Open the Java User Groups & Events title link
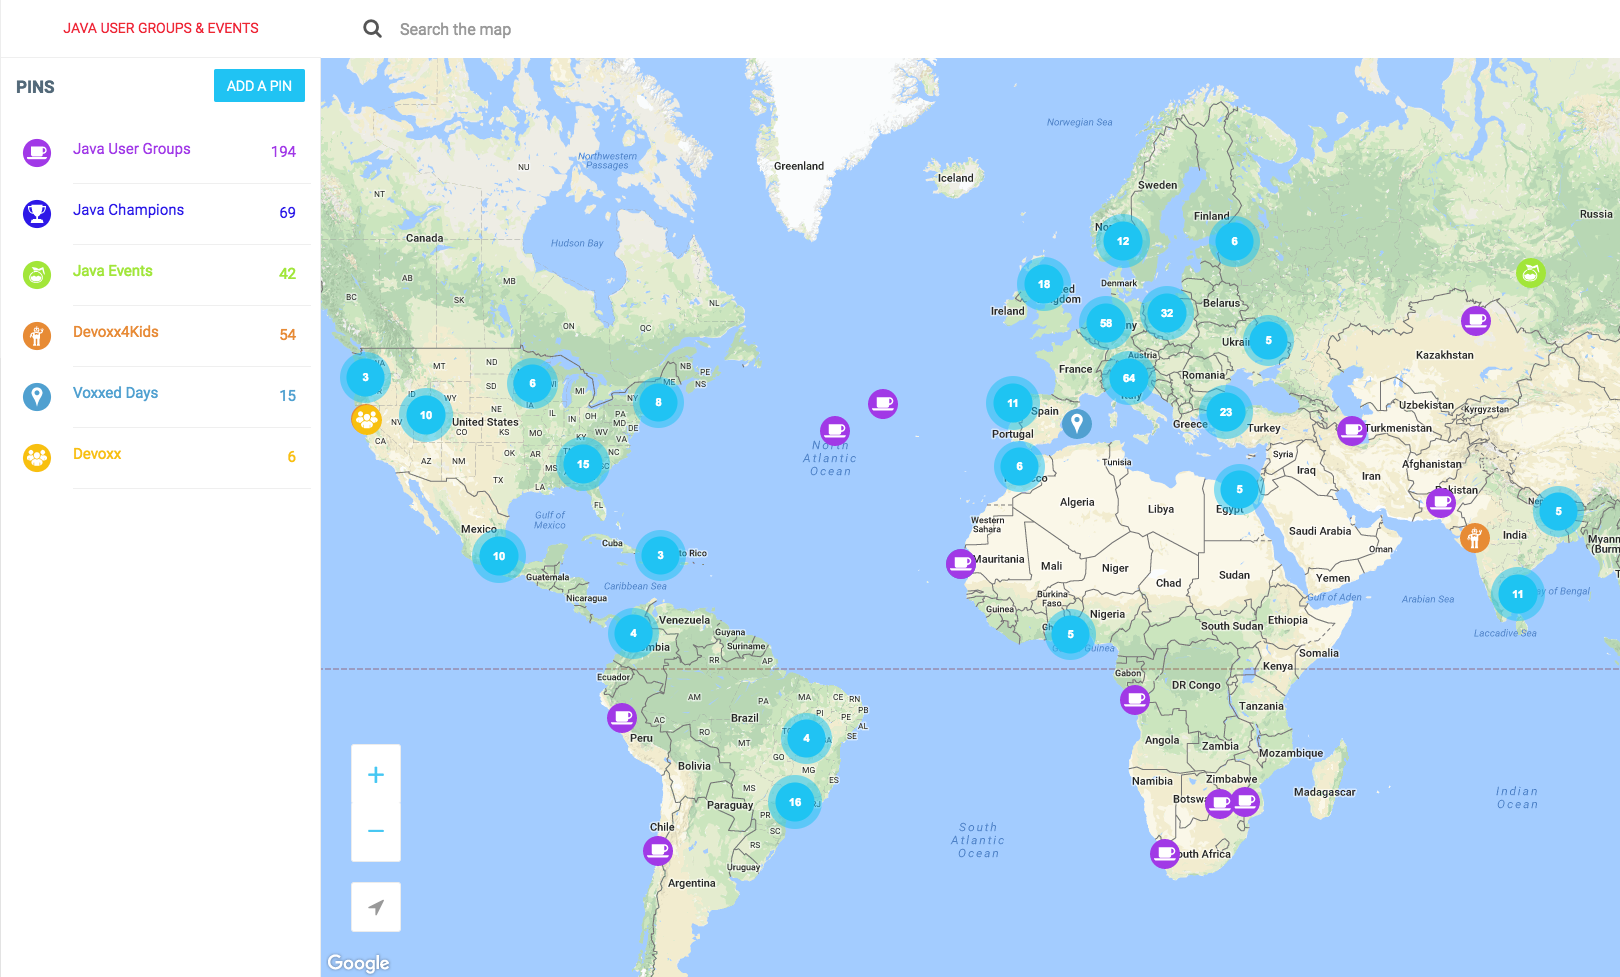 click(x=161, y=28)
